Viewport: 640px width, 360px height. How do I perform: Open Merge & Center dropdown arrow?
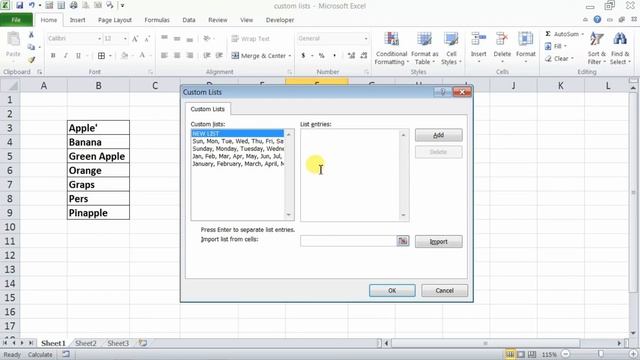coord(290,56)
